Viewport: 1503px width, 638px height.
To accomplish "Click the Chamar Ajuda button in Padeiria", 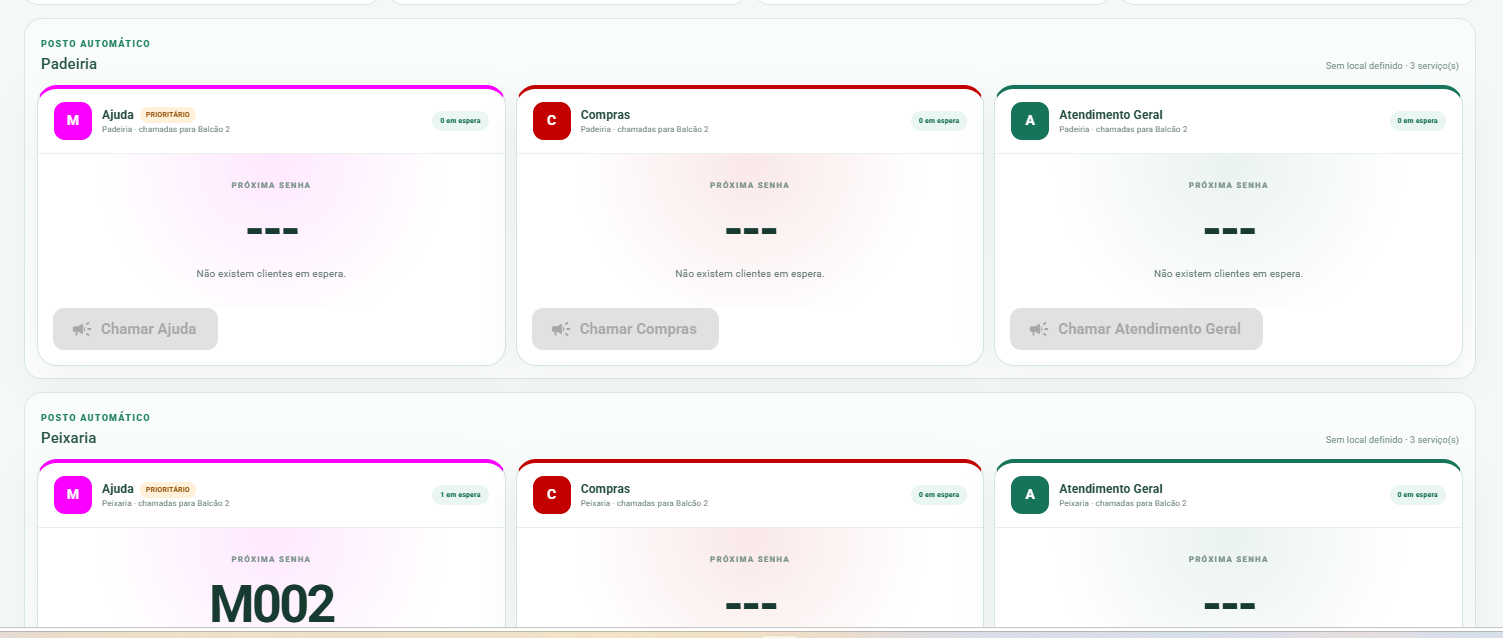I will click(x=135, y=329).
